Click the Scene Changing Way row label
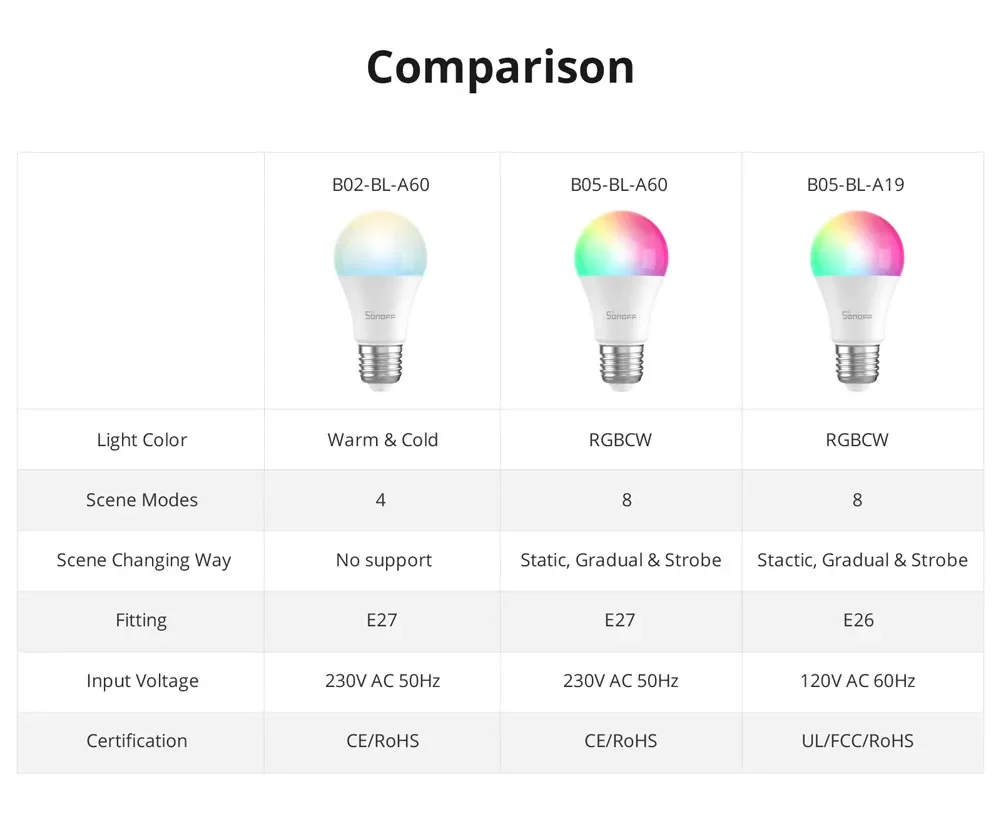Screen dimensions: 1000x820 coord(143,560)
